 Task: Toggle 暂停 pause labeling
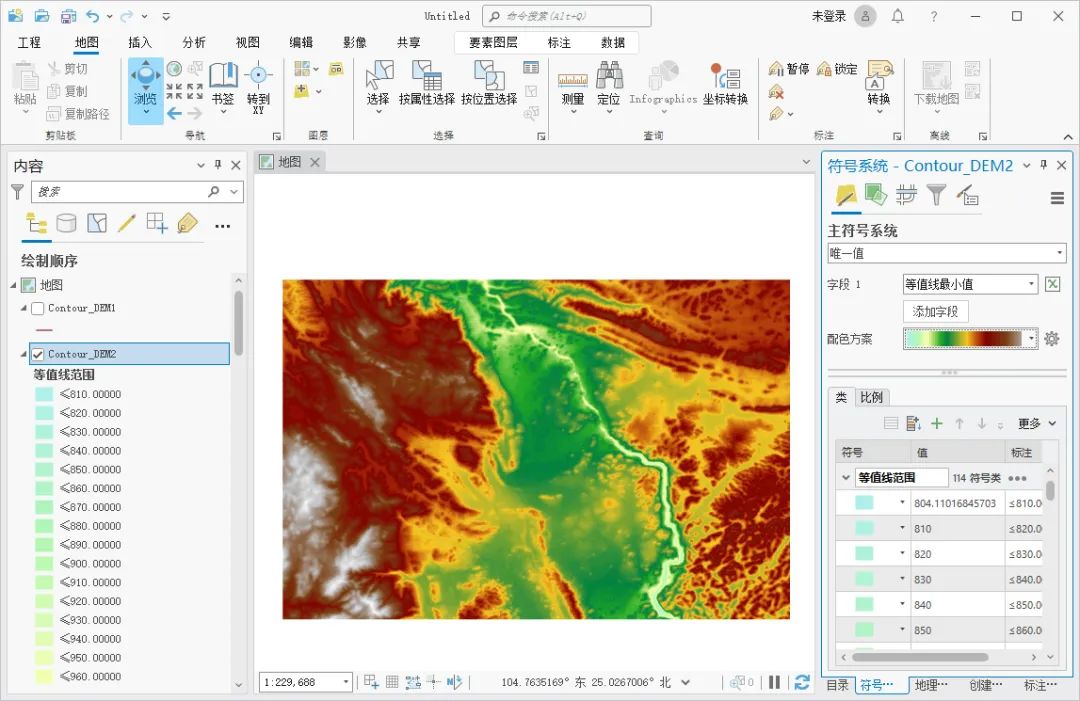789,69
